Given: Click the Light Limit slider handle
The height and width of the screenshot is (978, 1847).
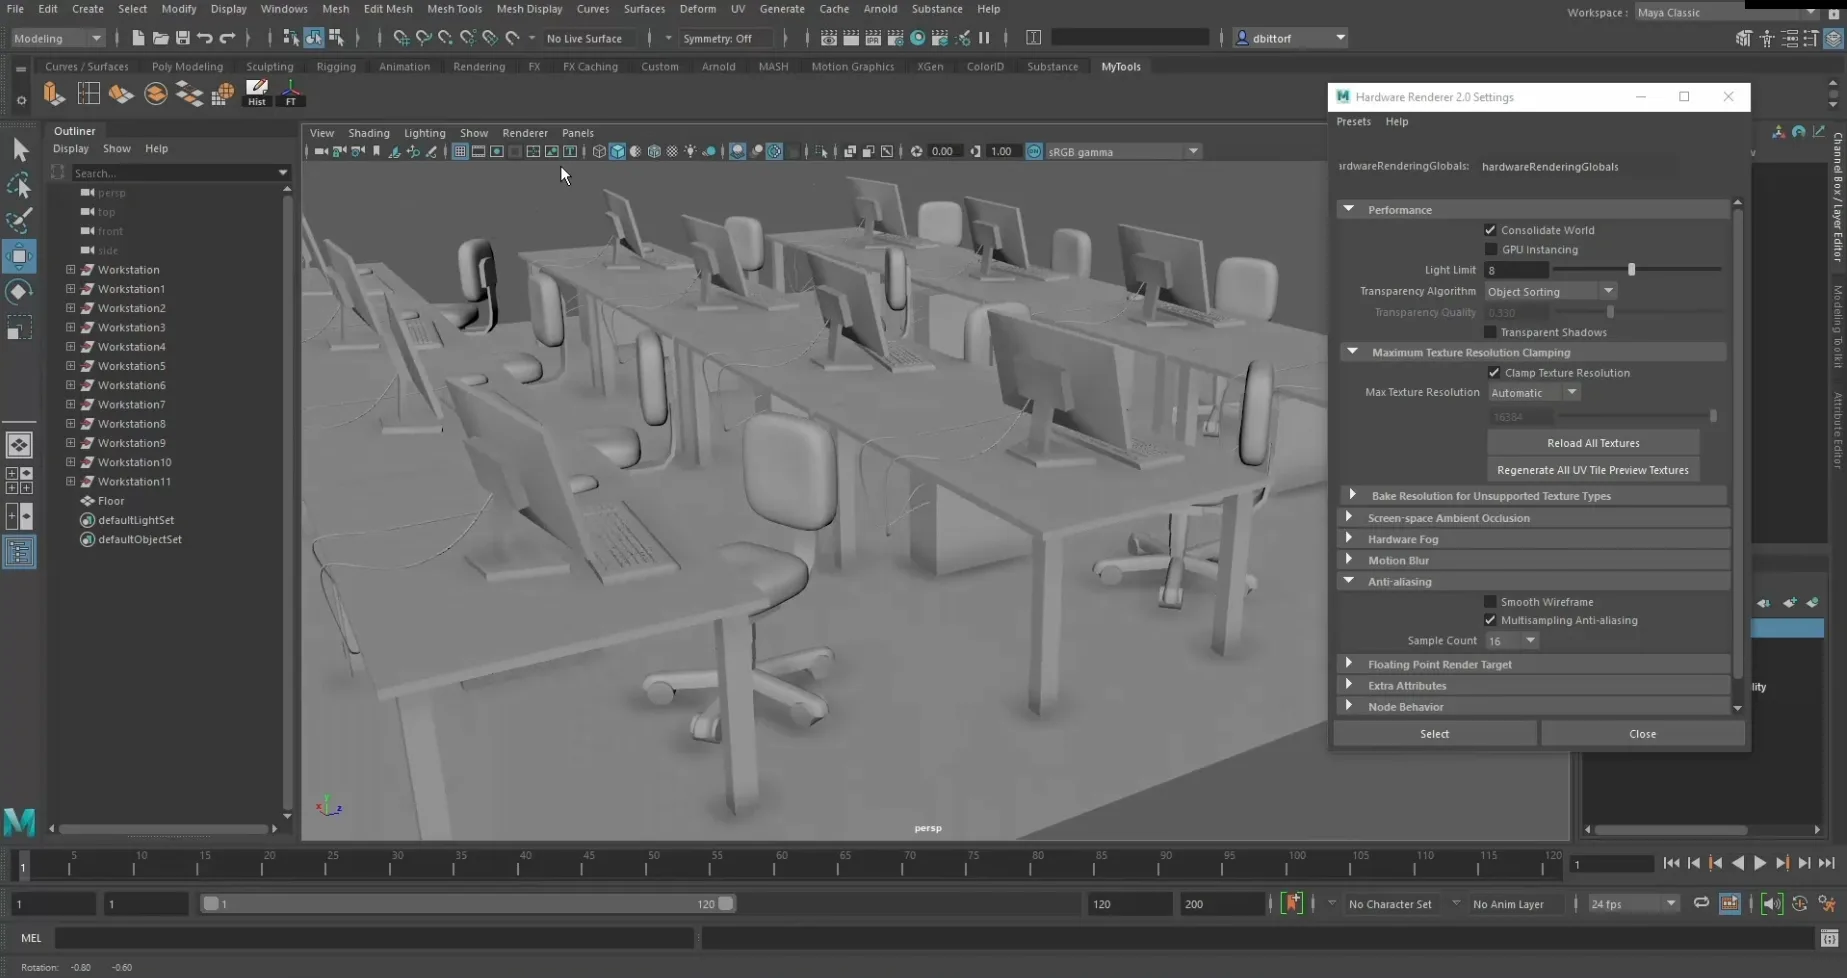Looking at the screenshot, I should tap(1631, 270).
